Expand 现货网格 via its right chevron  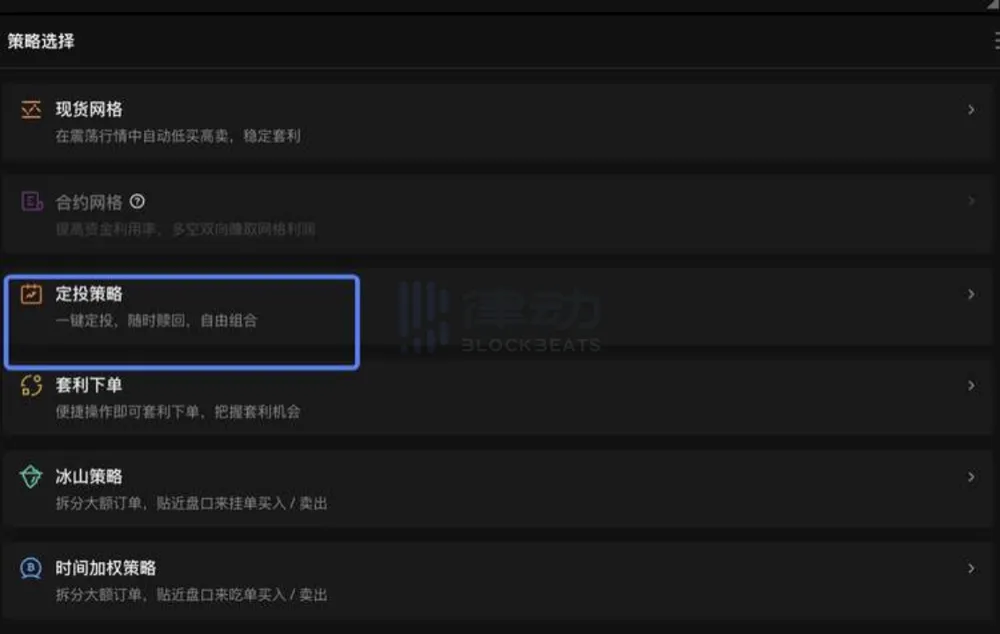coord(971,110)
